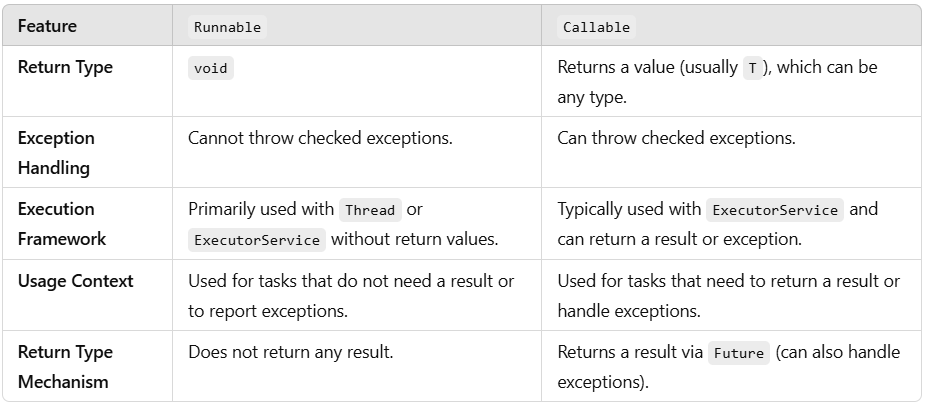Select the Usage Context row label

[76, 280]
